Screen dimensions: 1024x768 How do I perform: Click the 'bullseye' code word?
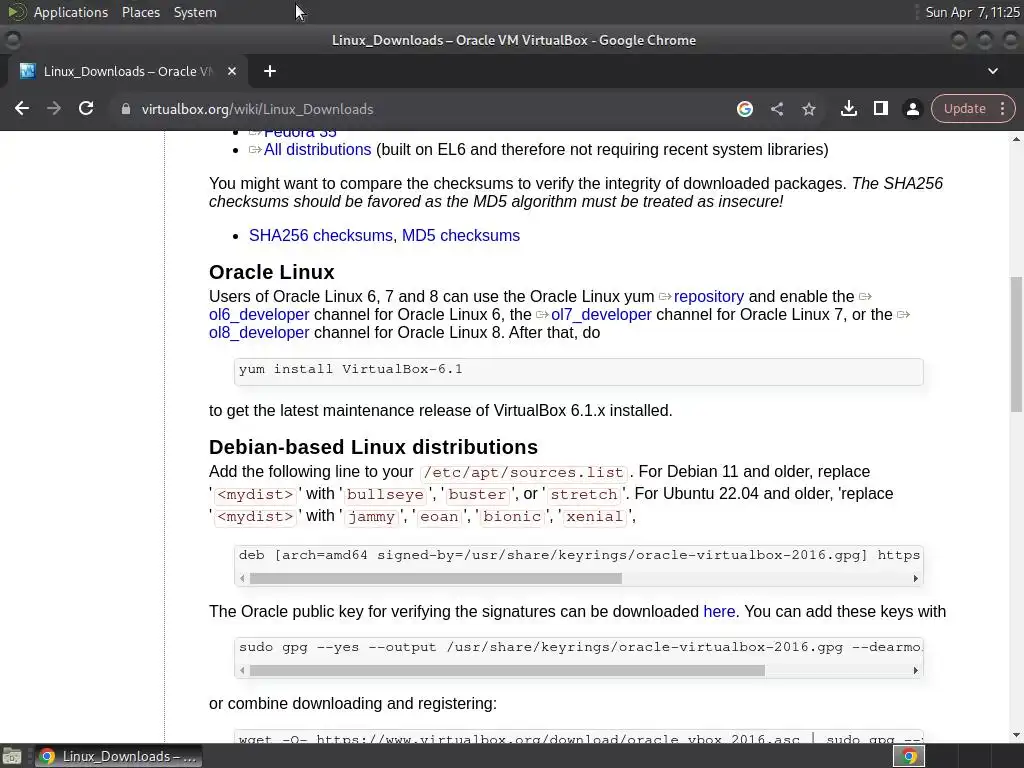[385, 494]
